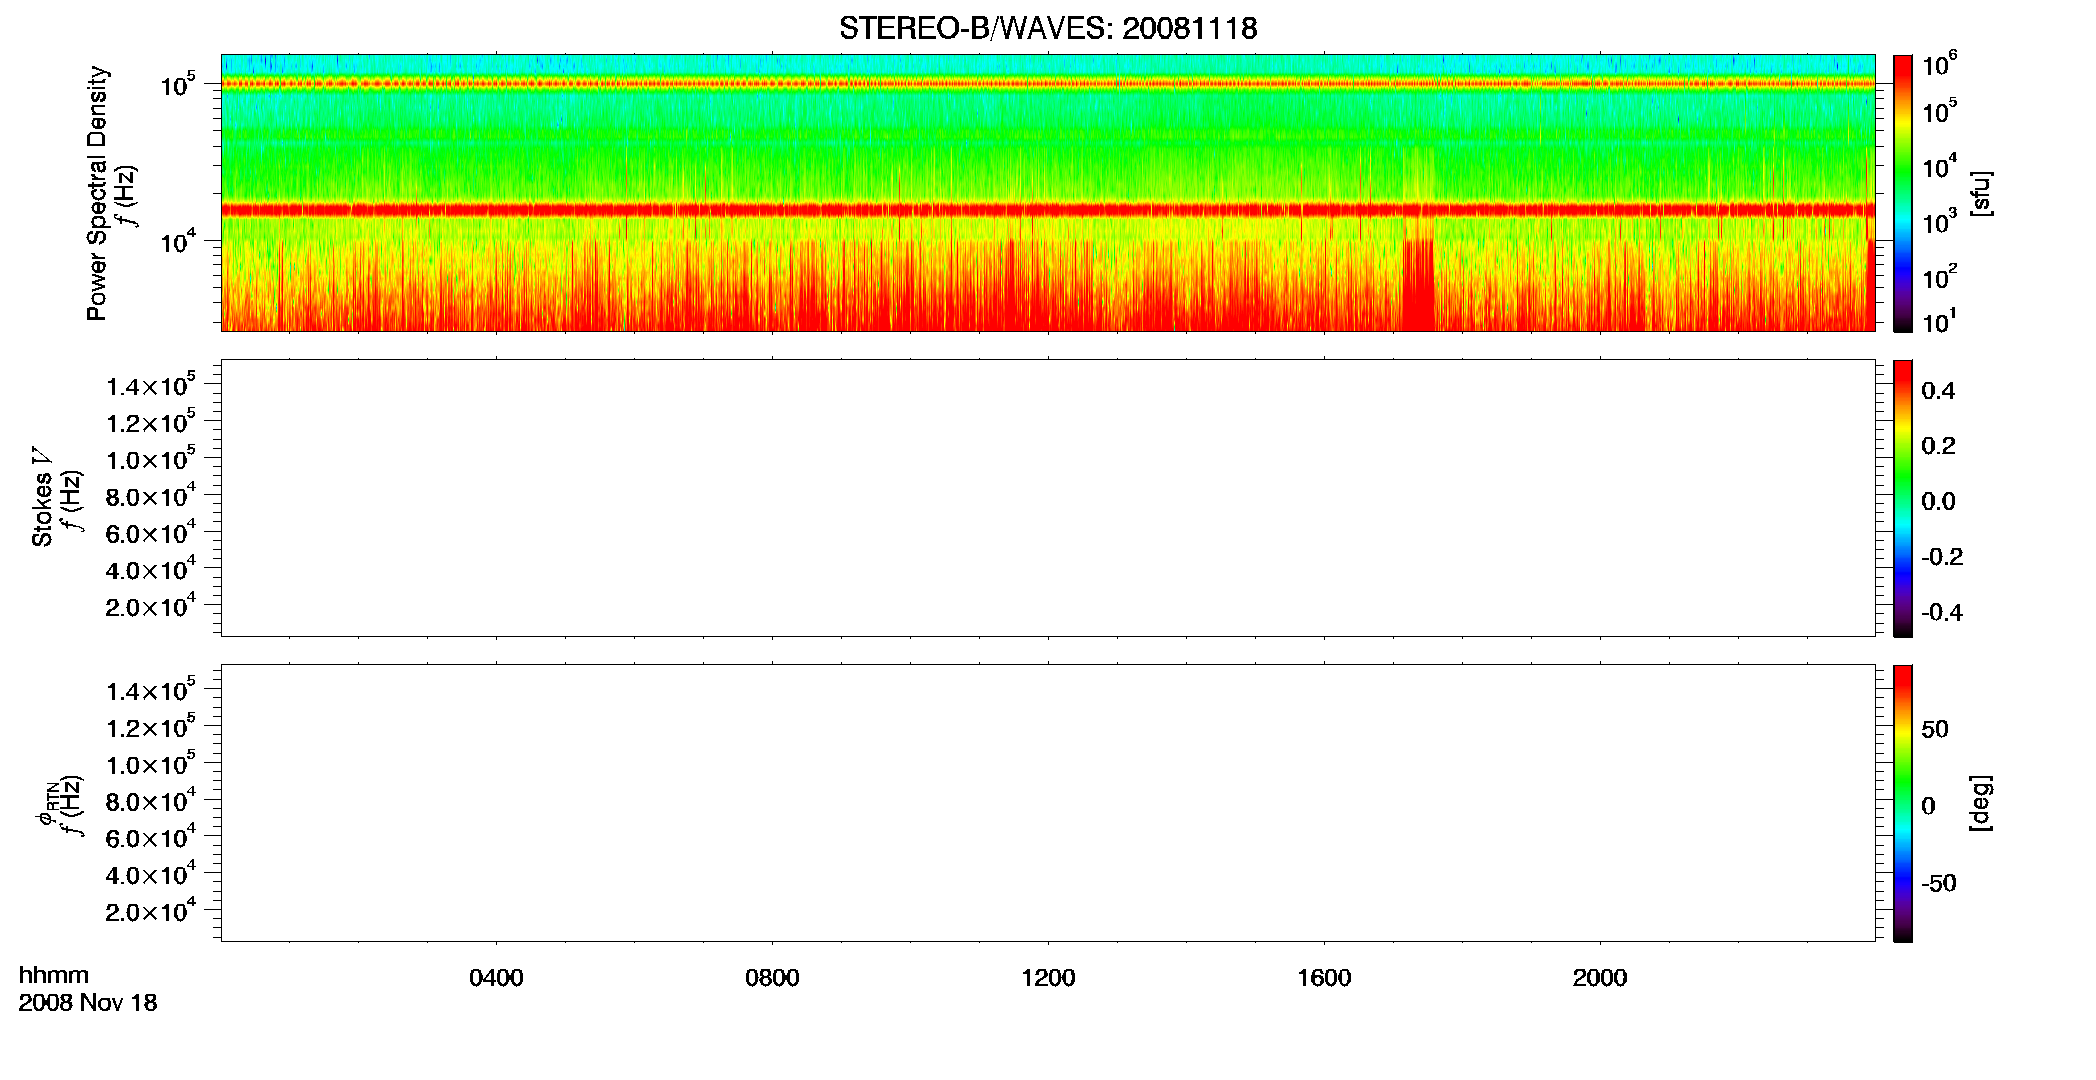Click the hhmm time format label

(54, 975)
